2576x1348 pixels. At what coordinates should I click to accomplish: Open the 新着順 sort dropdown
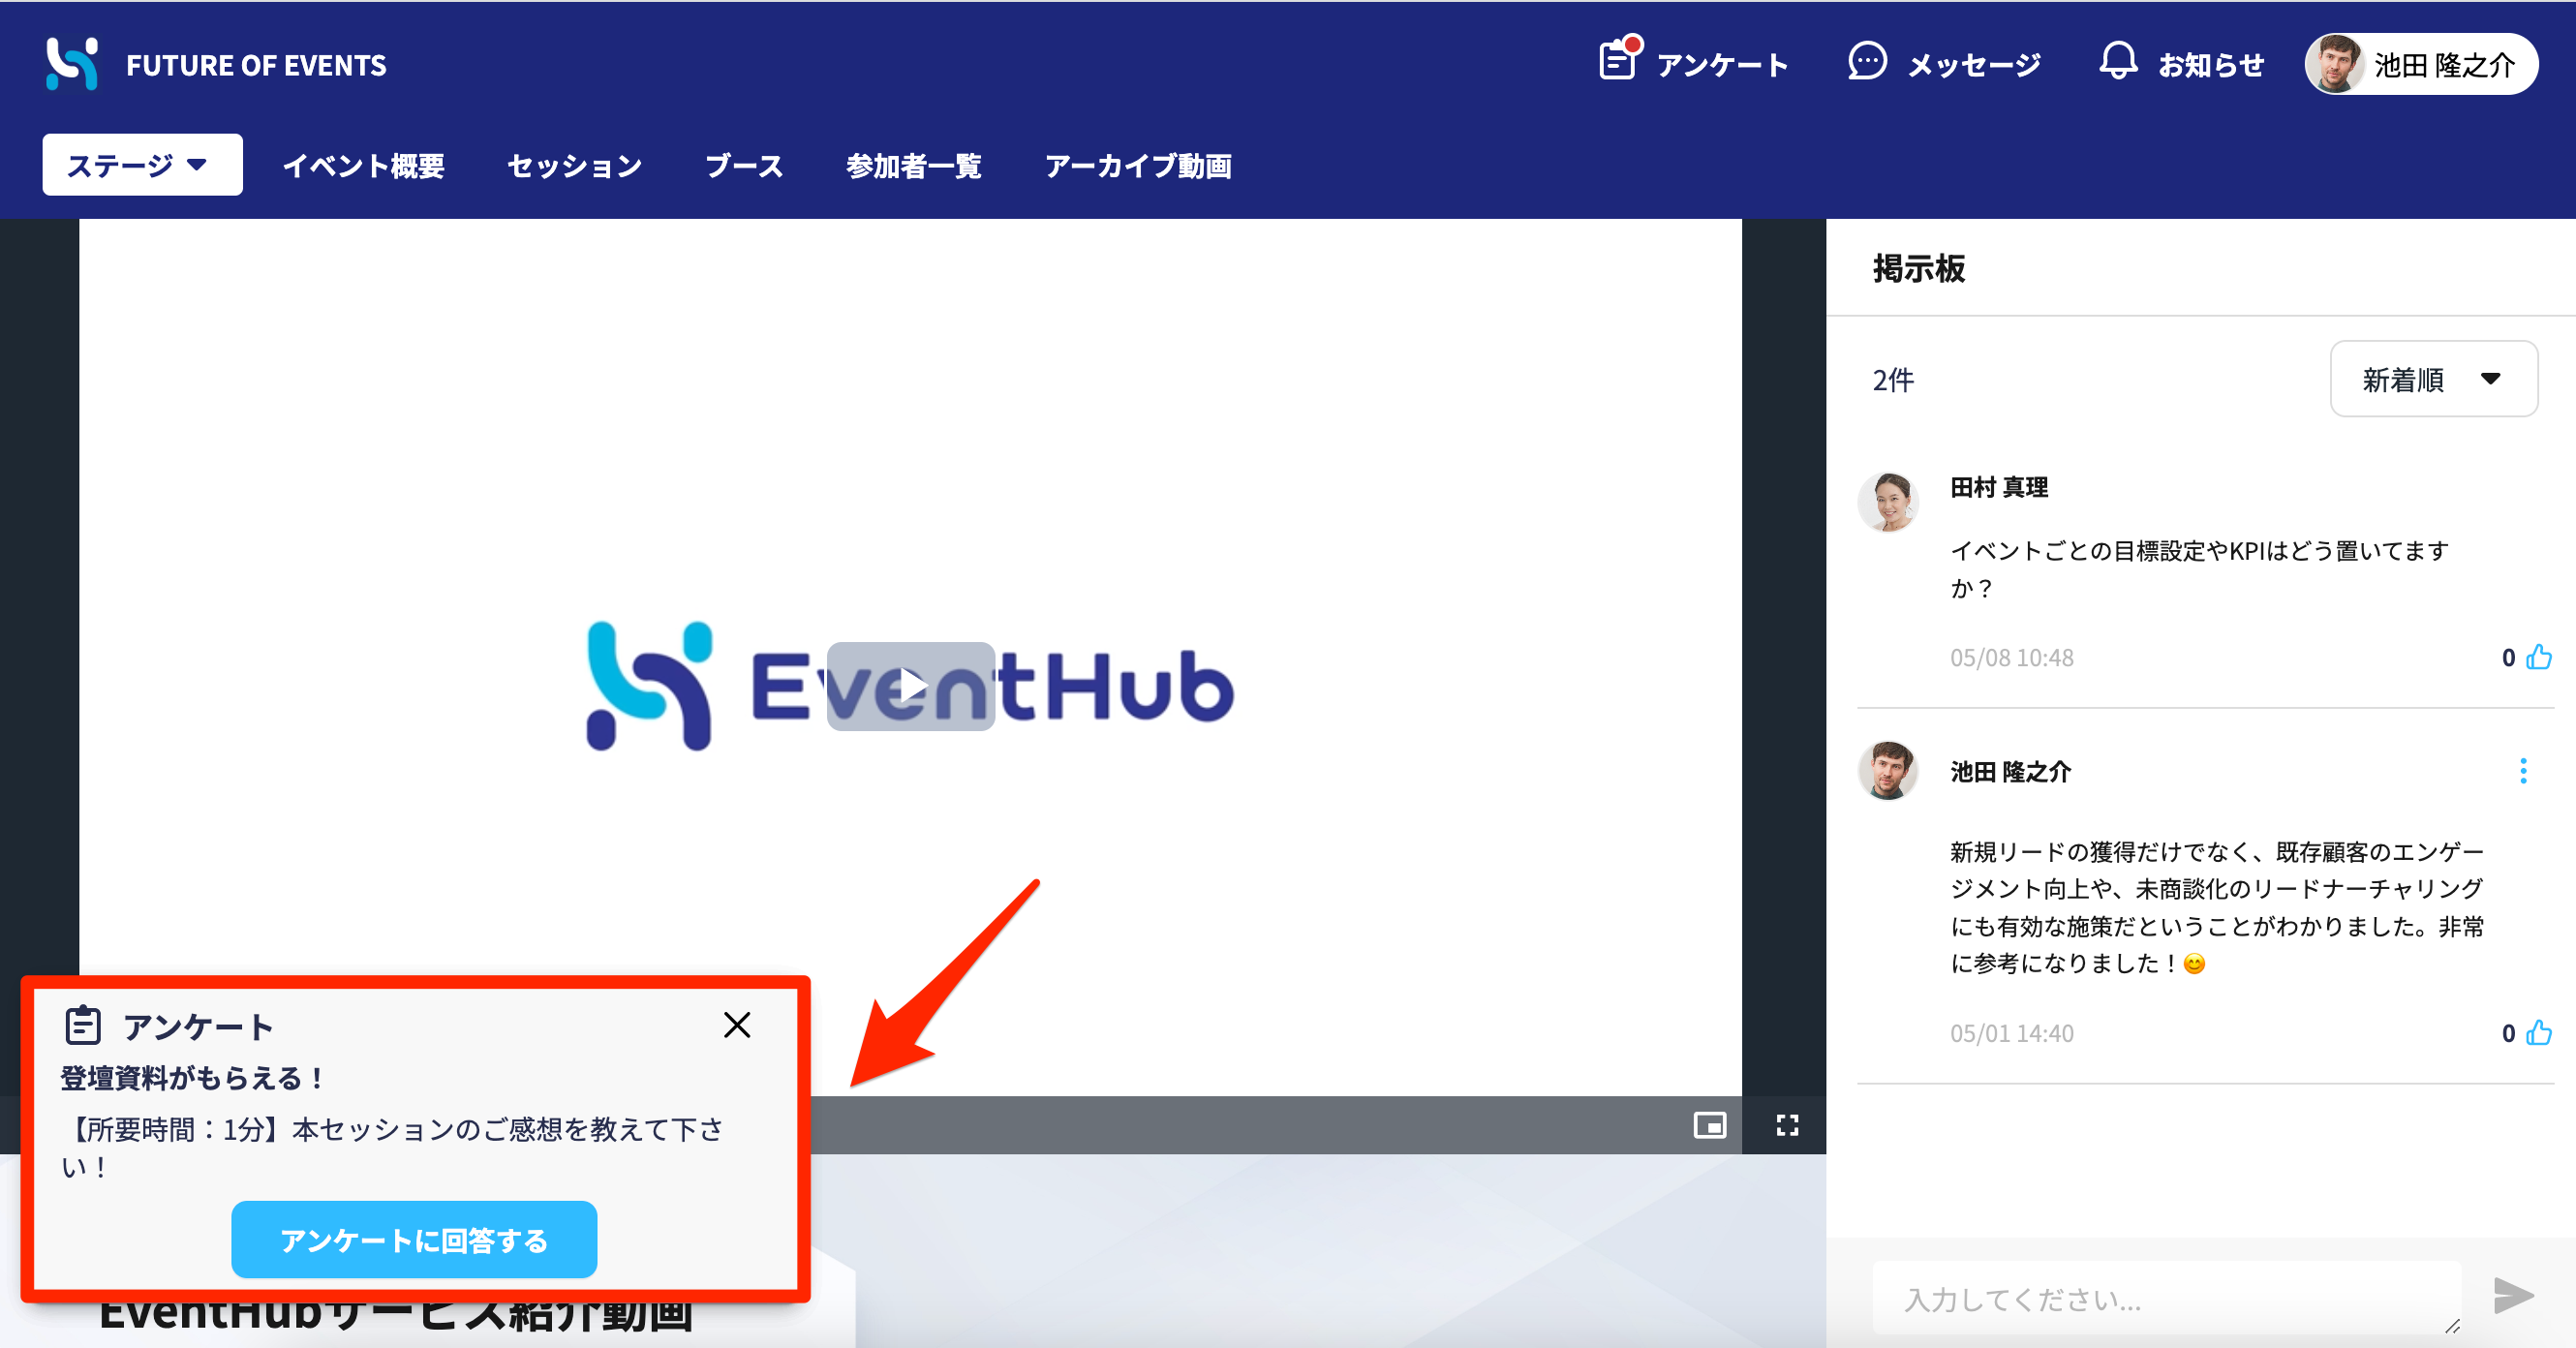point(2433,379)
